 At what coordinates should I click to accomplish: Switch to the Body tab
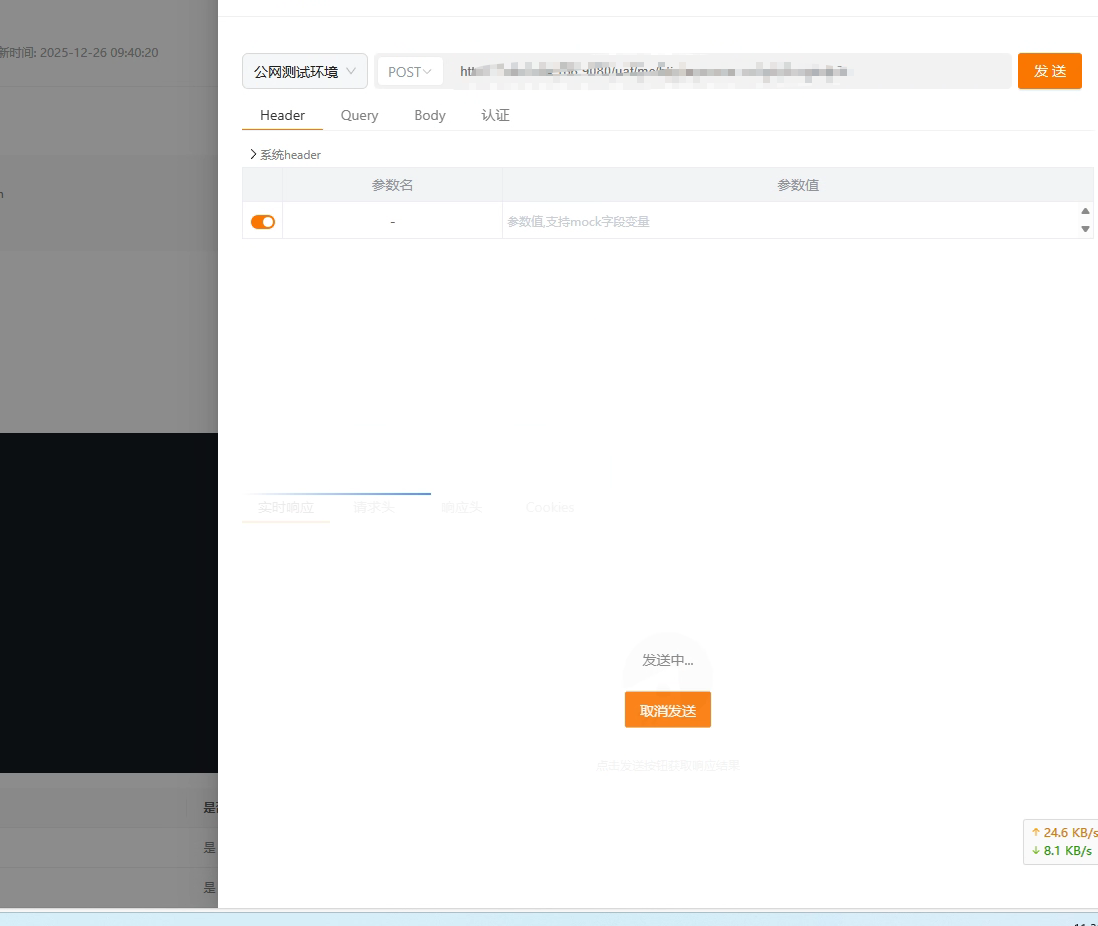click(x=430, y=115)
